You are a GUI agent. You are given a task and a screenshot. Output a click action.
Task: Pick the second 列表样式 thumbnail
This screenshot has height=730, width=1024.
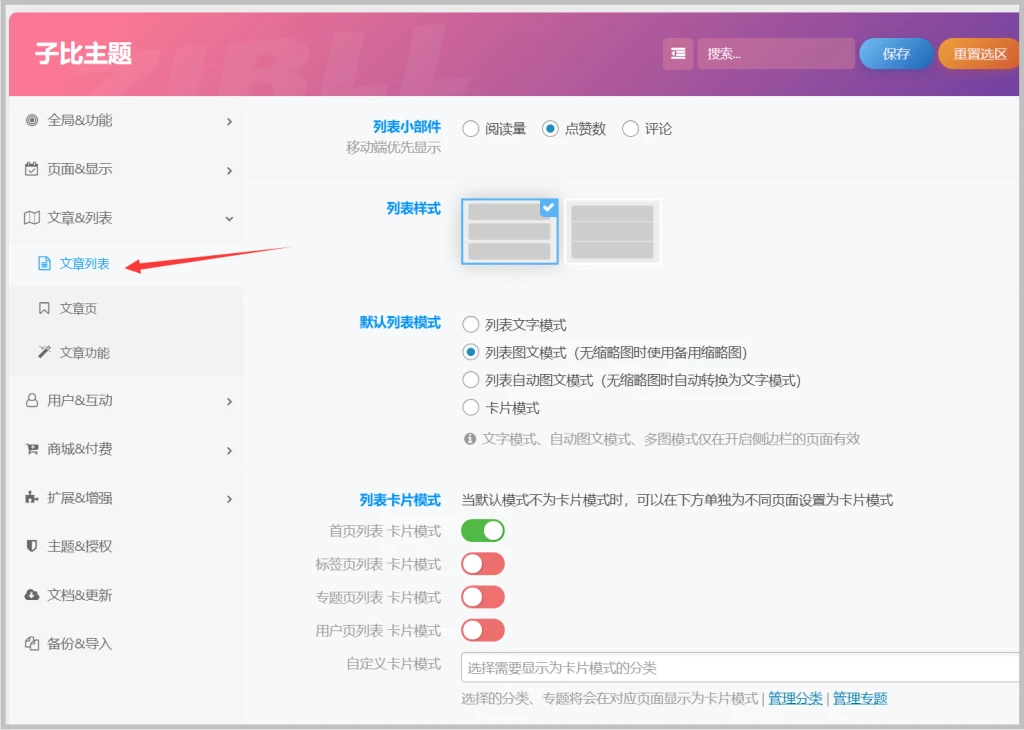coord(612,232)
